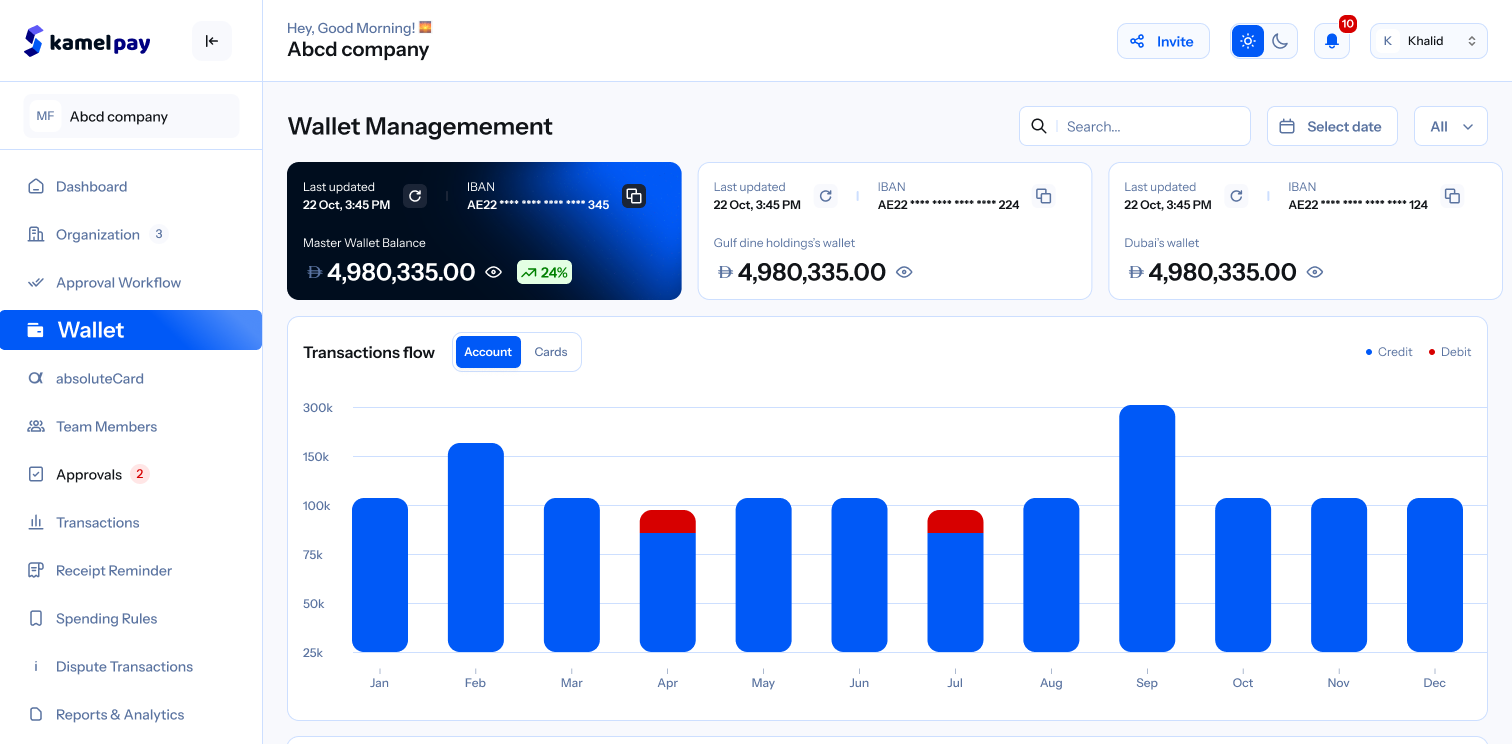Refresh the Master Wallet balance
This screenshot has height=744, width=1512.
coord(415,196)
